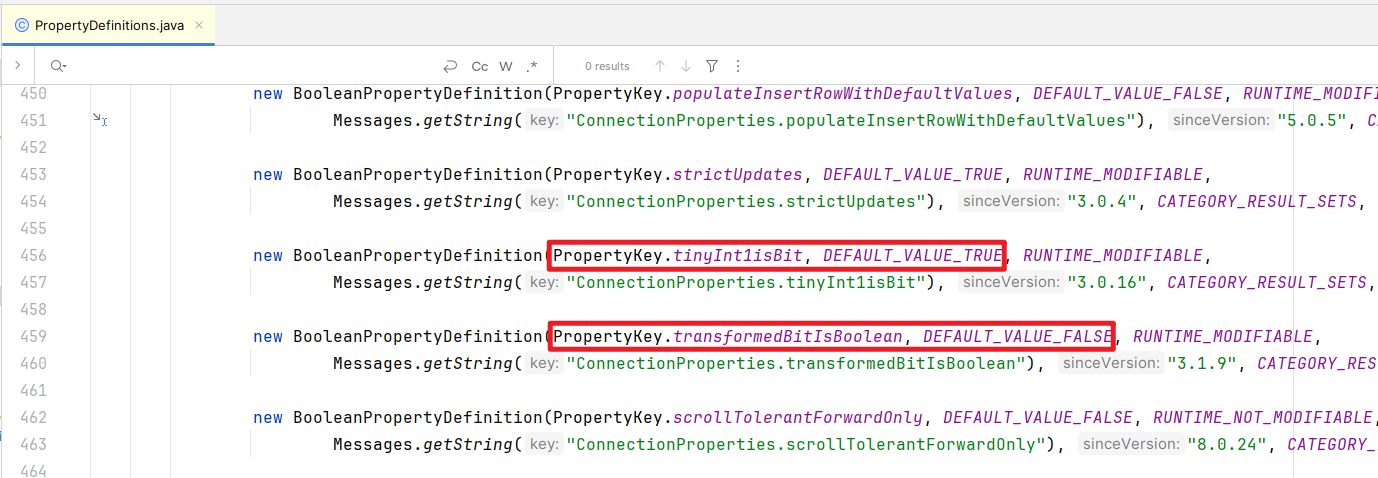
Task: Click the Java class icon on PropertyDefinitions tab
Action: click(22, 26)
